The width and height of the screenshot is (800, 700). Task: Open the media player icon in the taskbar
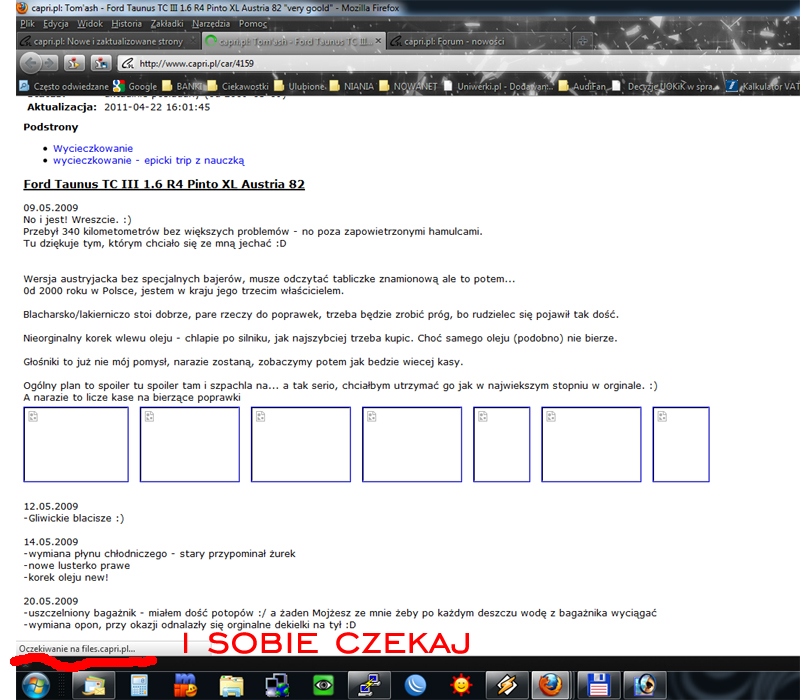click(x=644, y=685)
